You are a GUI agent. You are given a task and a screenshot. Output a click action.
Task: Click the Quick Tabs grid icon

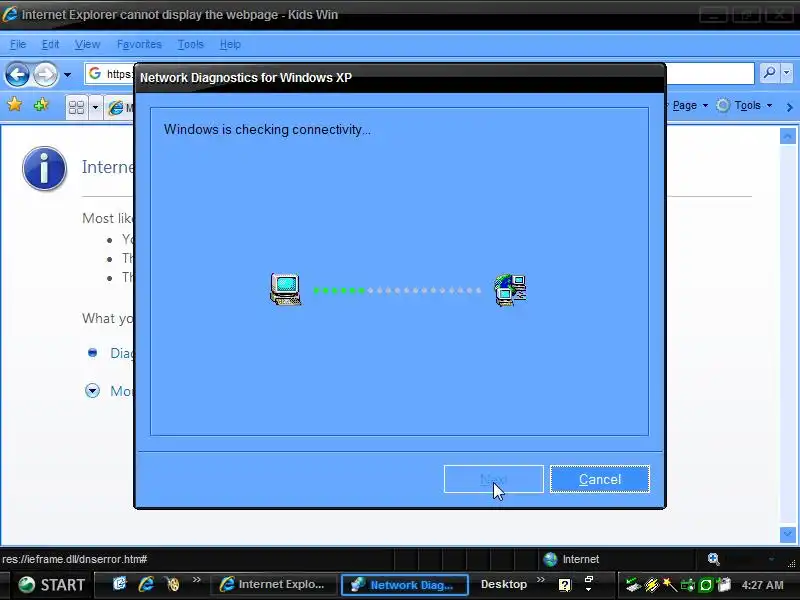coord(77,107)
